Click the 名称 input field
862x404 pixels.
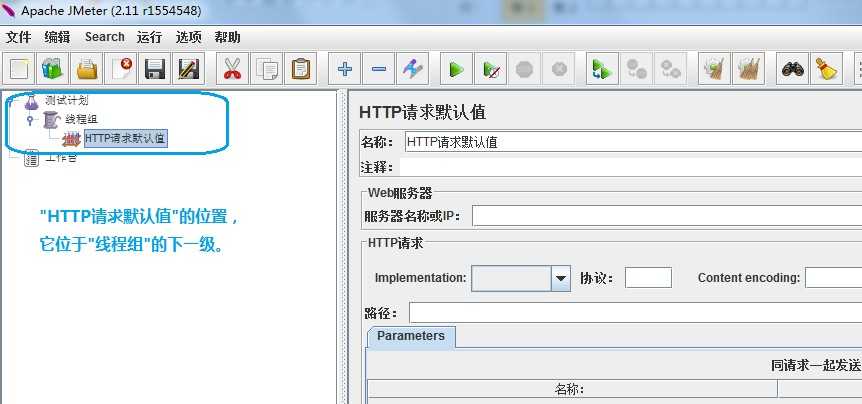pyautogui.click(x=633, y=142)
